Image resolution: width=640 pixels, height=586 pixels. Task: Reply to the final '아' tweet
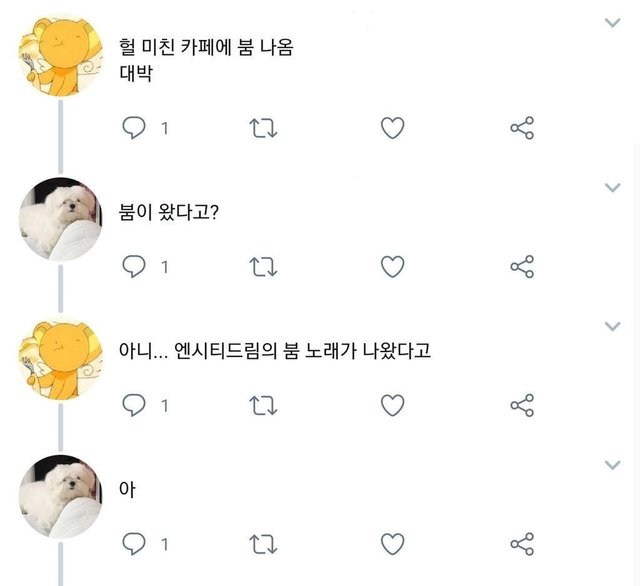tap(134, 543)
